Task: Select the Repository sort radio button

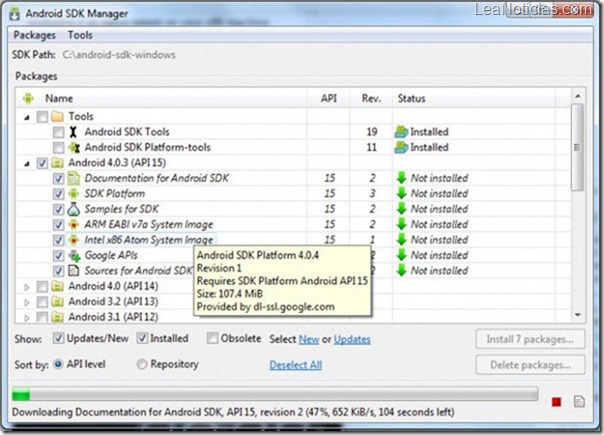Action: (x=142, y=364)
